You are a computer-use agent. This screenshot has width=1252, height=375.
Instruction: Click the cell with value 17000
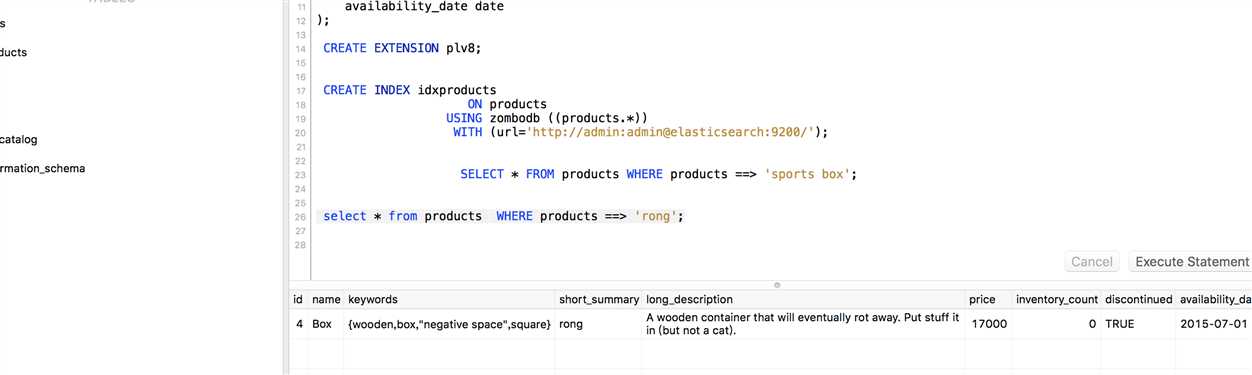pos(988,324)
